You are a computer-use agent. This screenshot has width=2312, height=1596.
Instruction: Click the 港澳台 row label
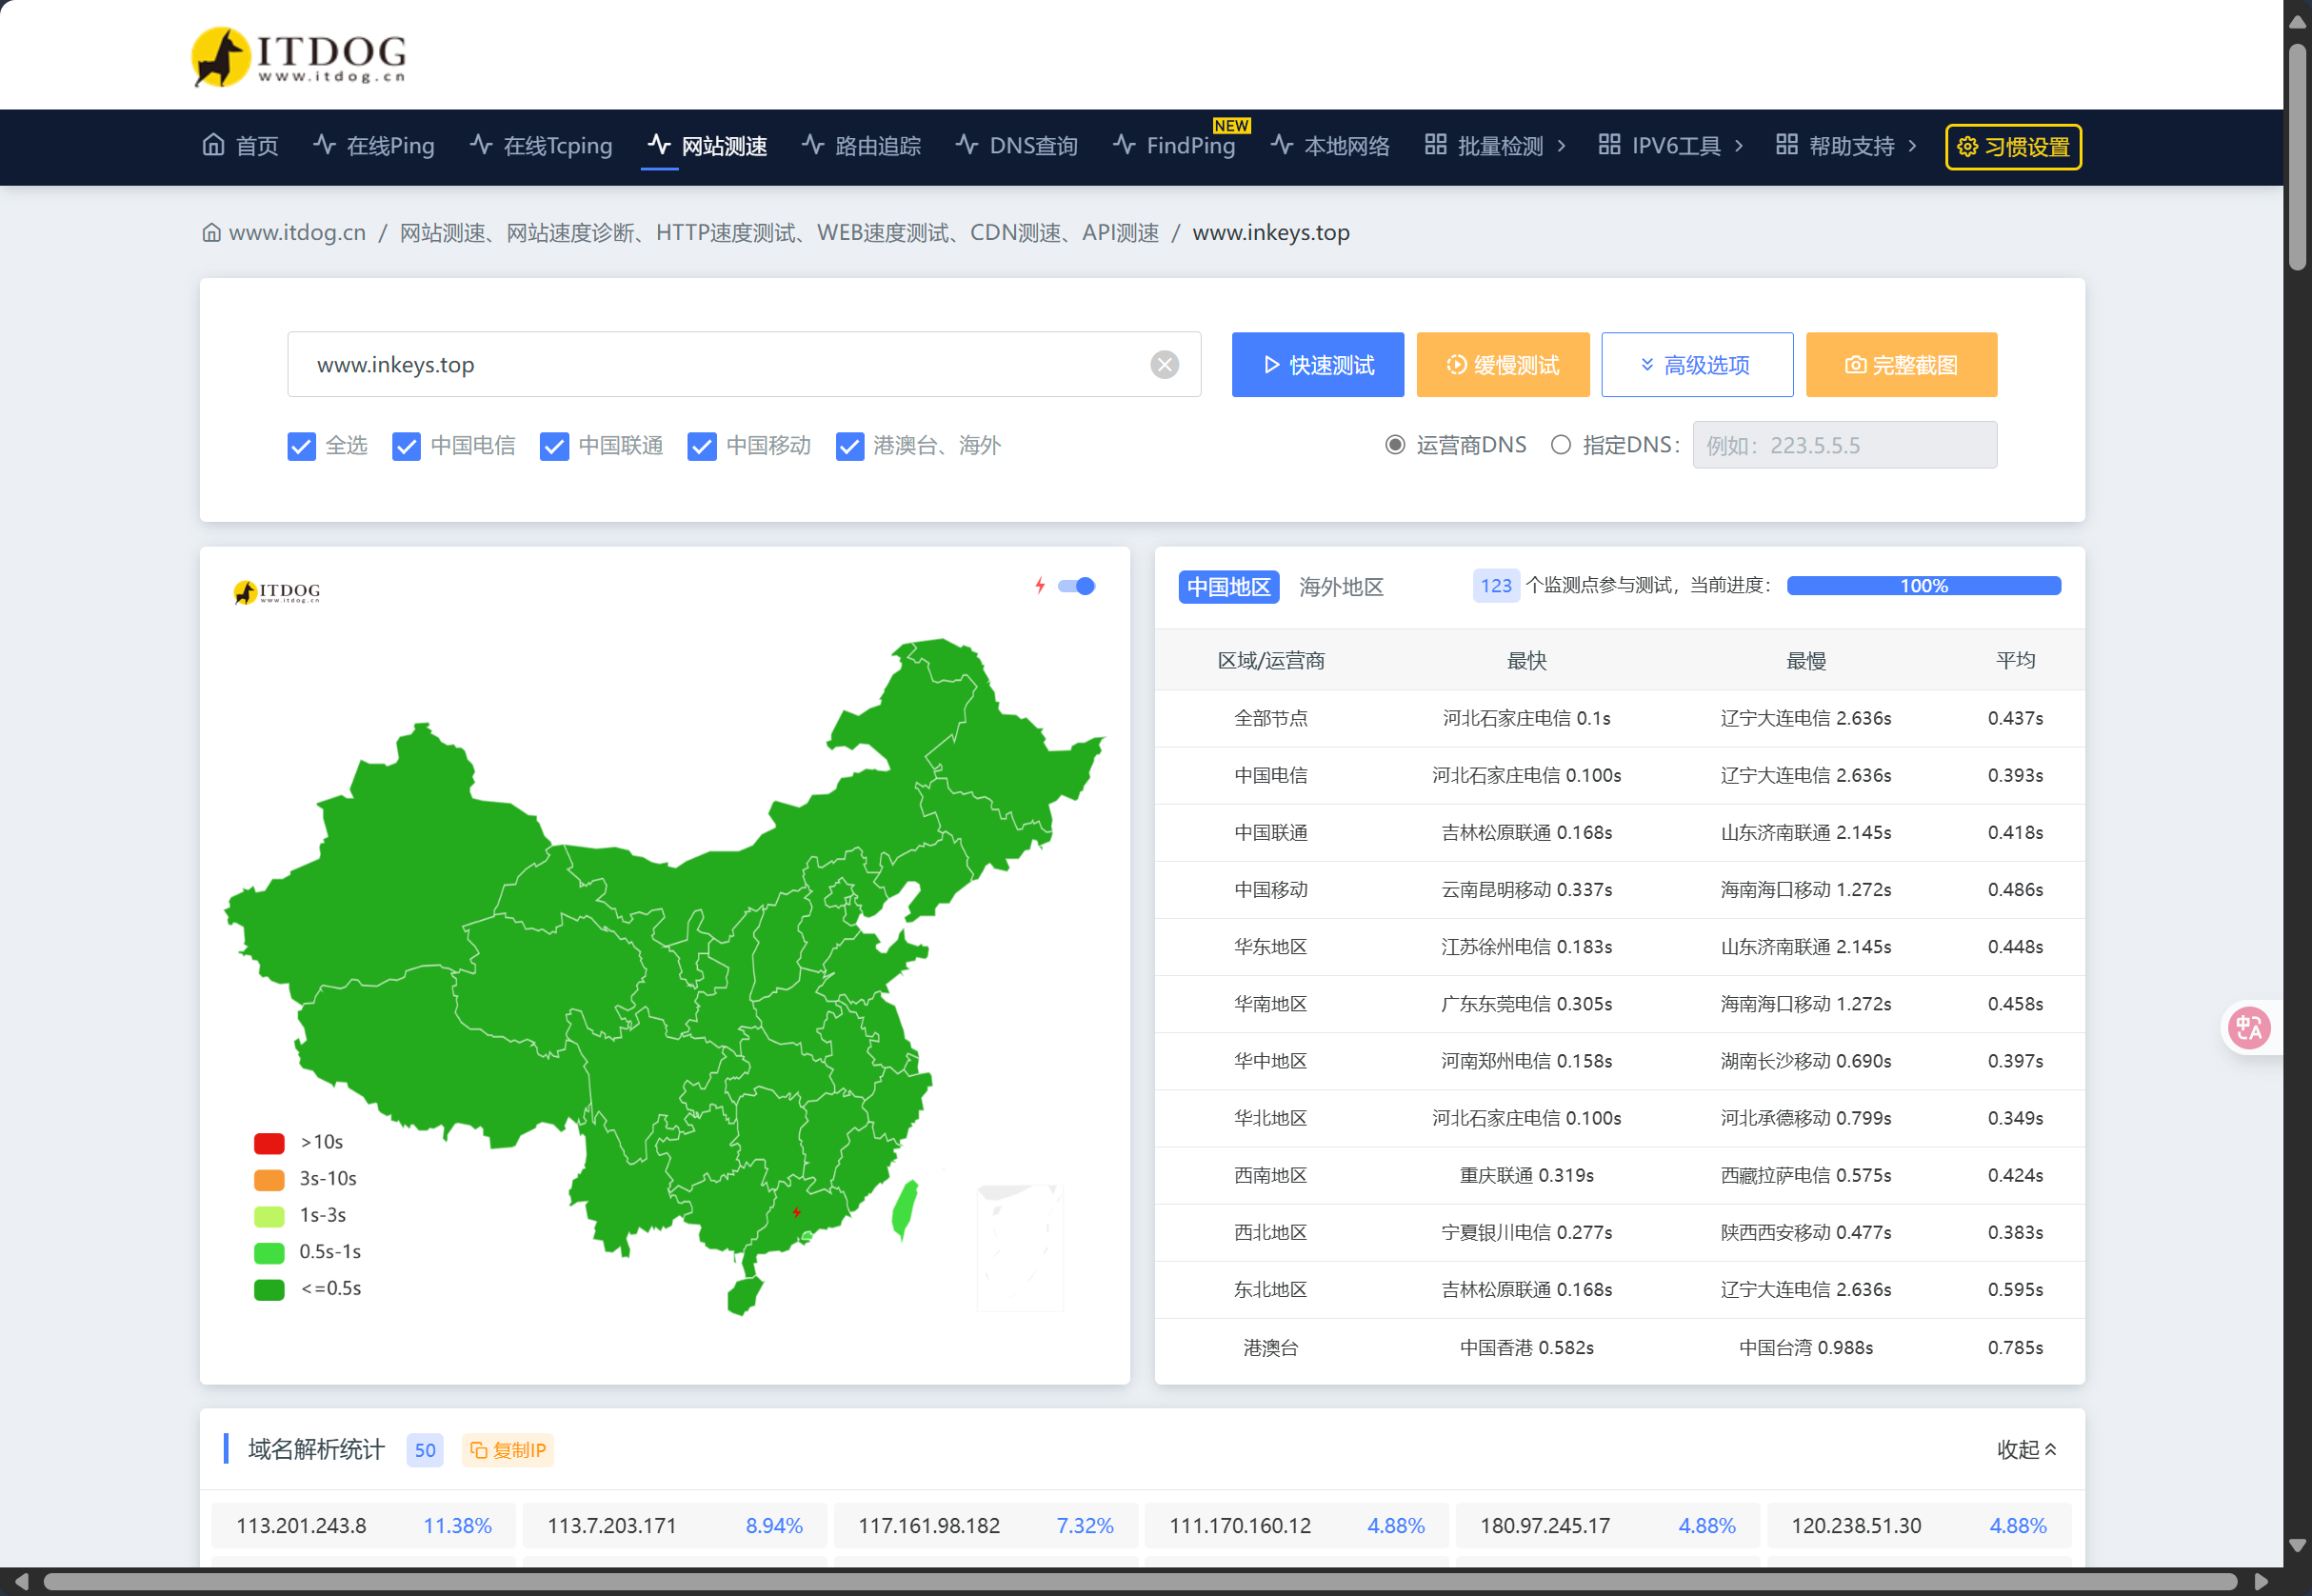[1270, 1348]
